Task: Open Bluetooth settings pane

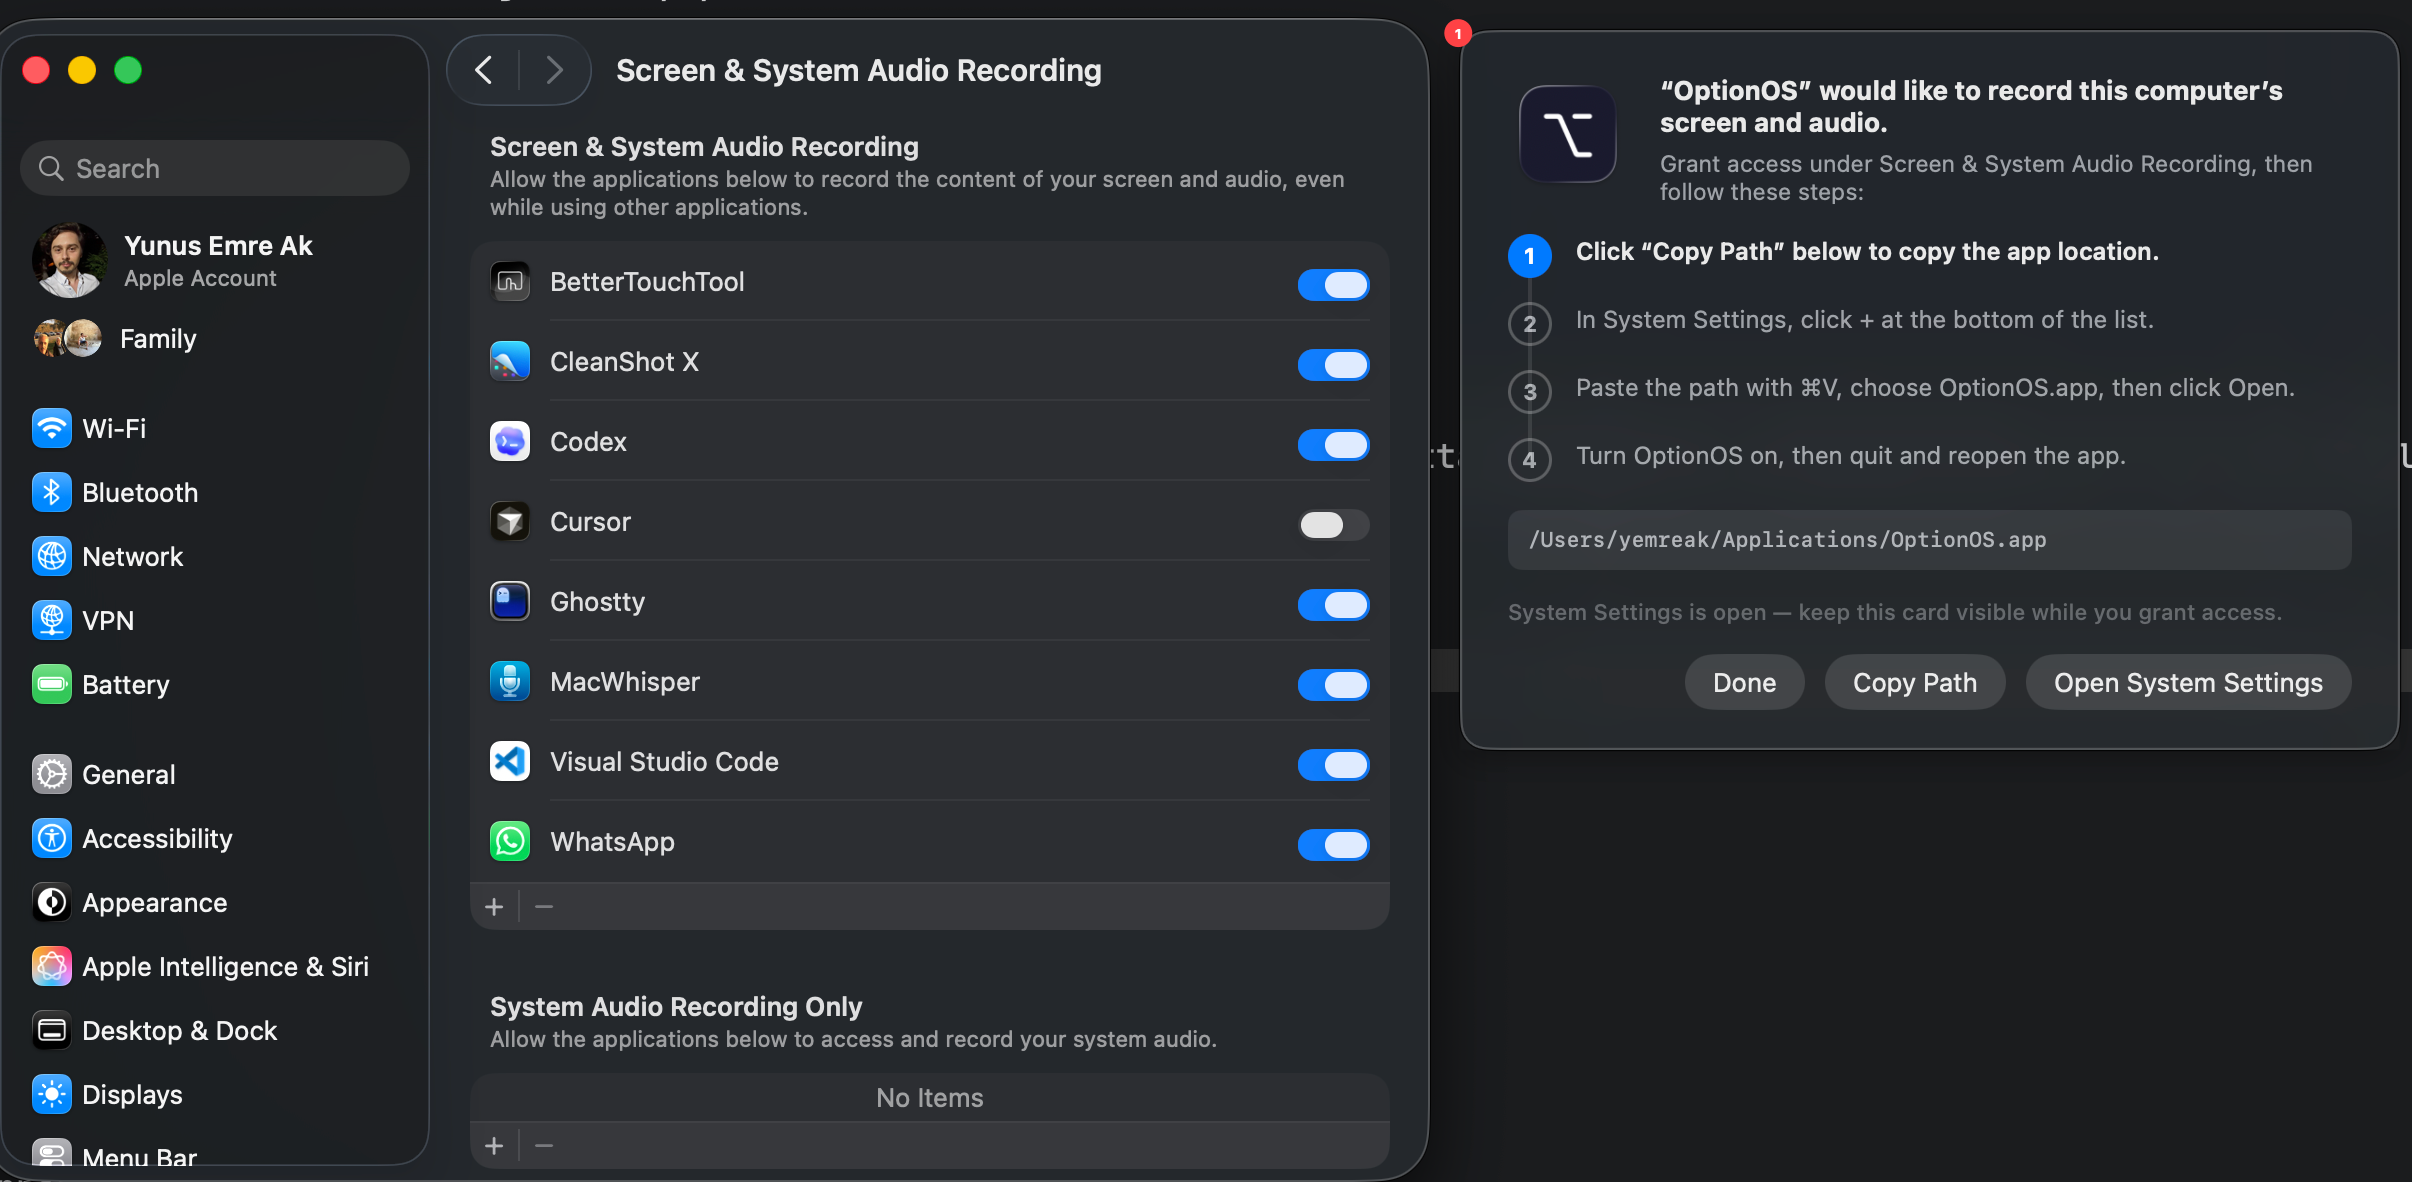Action: 215,493
